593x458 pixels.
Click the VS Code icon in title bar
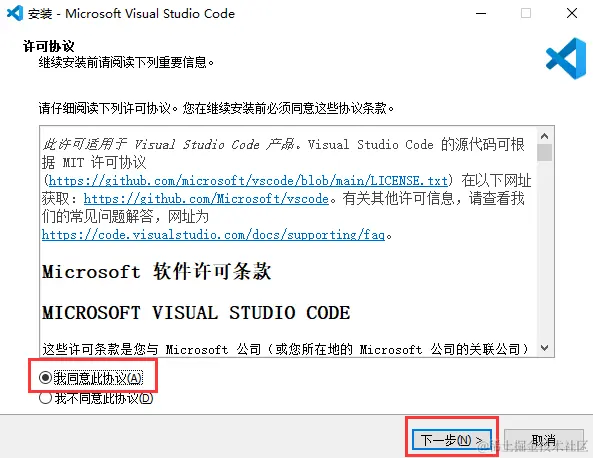pyautogui.click(x=15, y=14)
